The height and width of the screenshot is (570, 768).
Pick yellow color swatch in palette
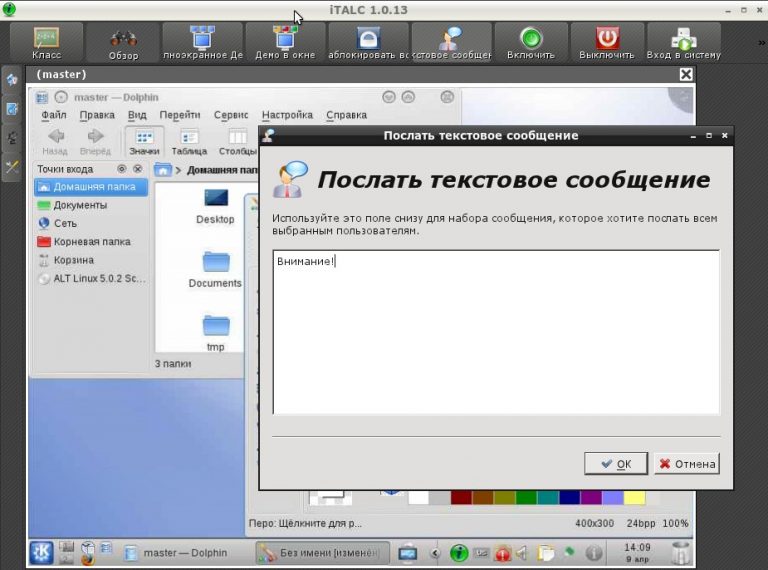point(634,498)
